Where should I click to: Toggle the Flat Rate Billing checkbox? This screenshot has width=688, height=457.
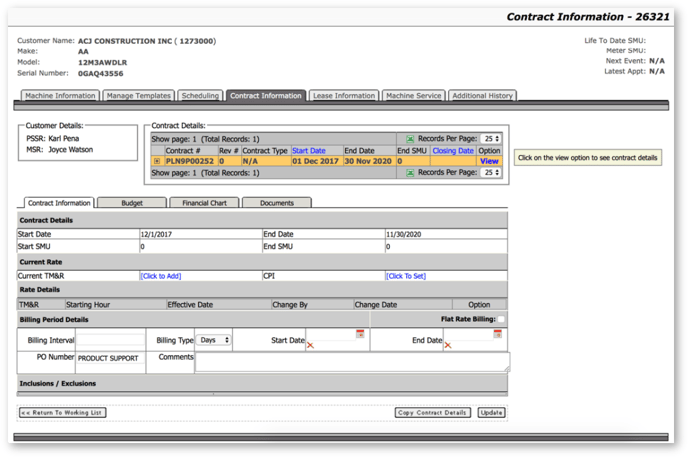pos(501,320)
